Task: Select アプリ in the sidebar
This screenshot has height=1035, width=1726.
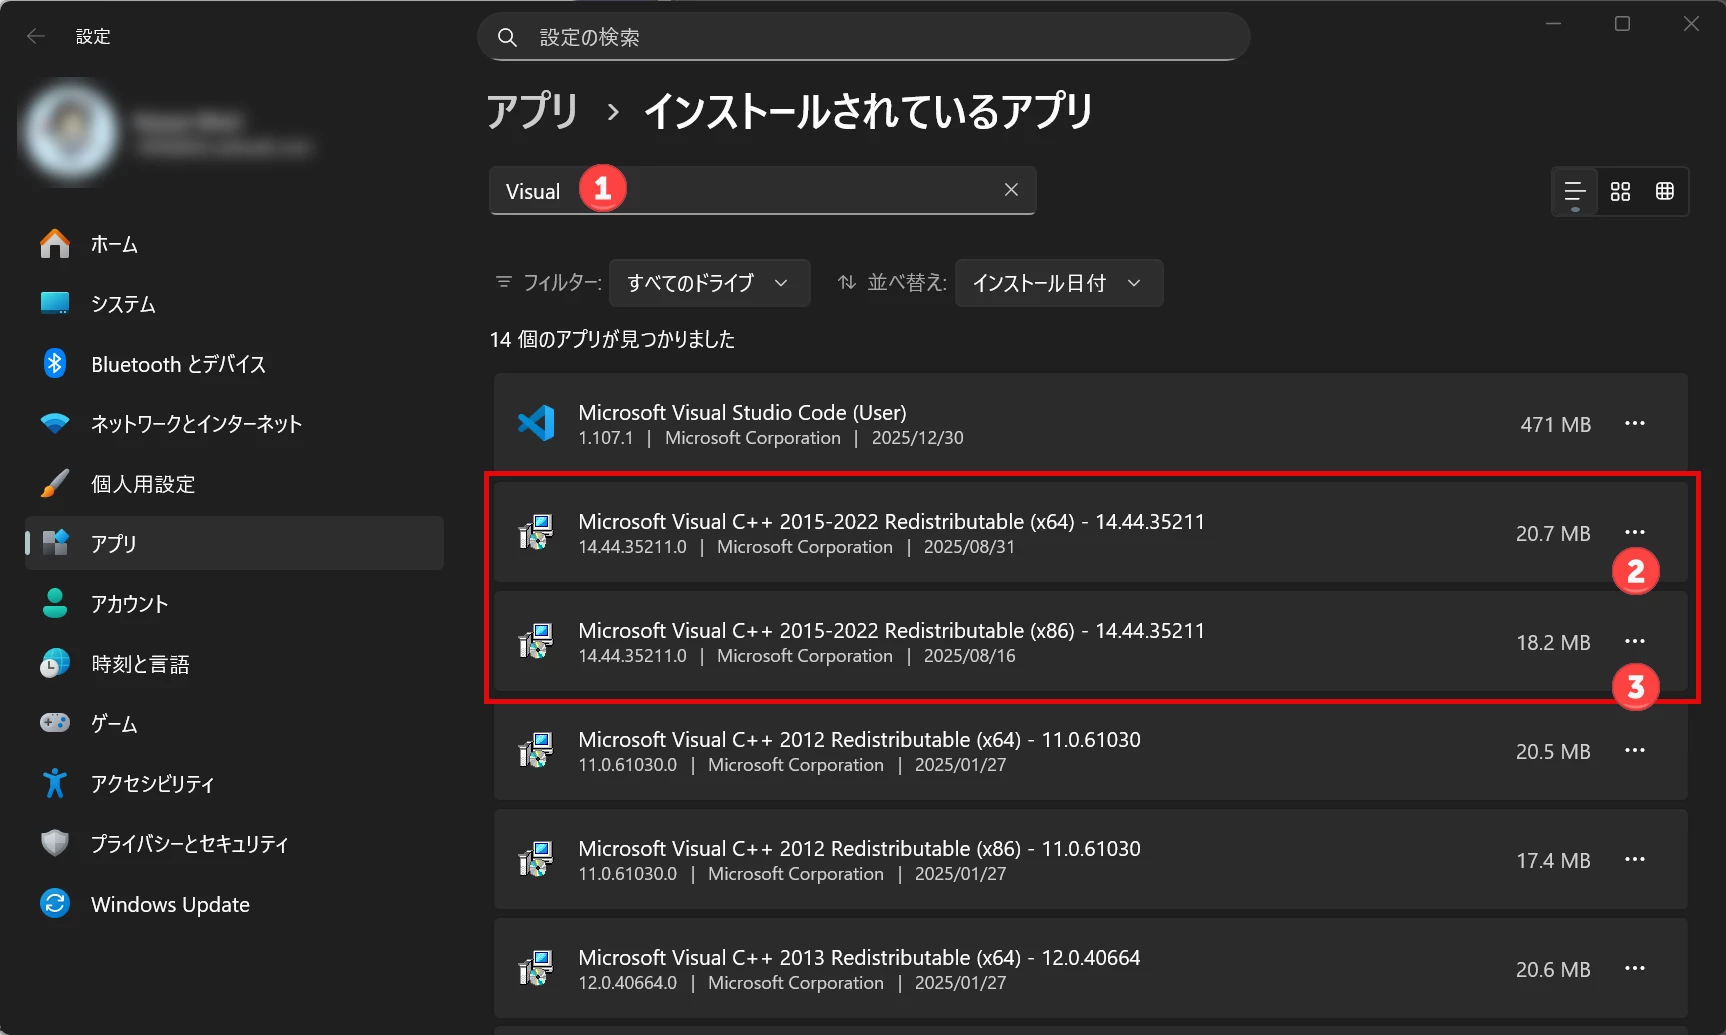Action: [234, 543]
